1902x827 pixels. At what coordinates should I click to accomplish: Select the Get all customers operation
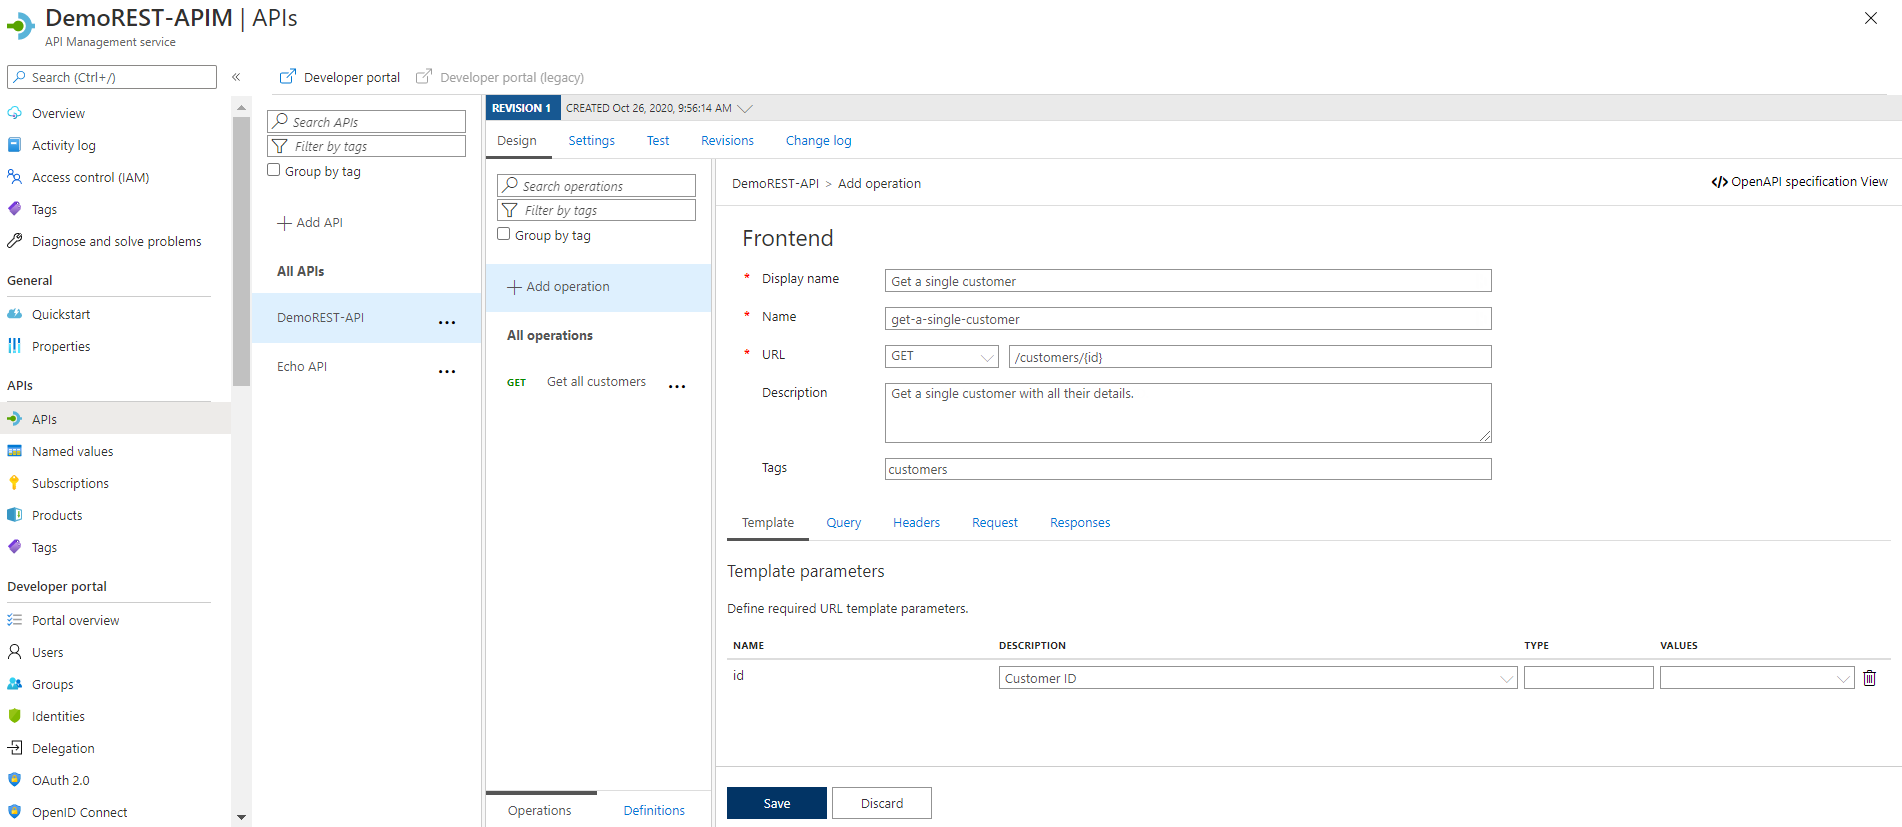coord(596,382)
